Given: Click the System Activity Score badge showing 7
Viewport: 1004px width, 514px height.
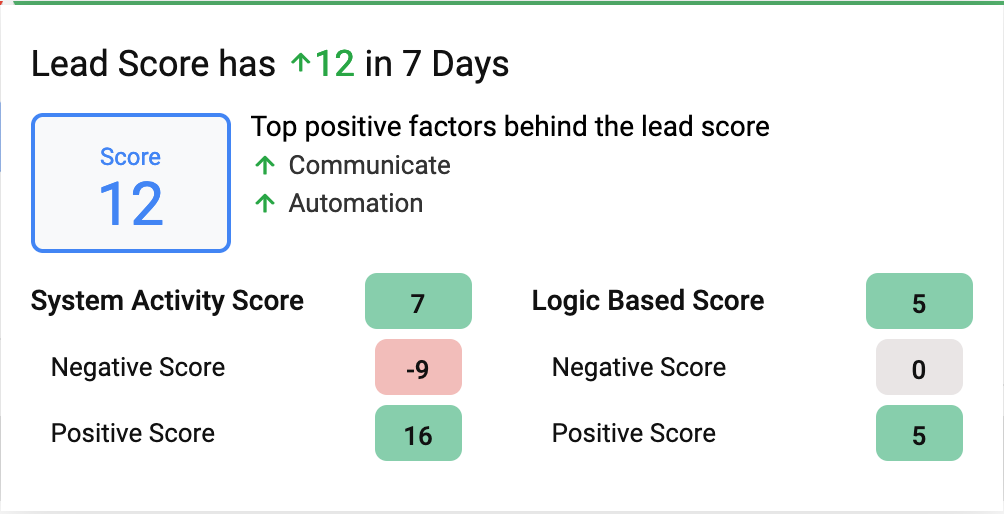Looking at the screenshot, I should [418, 301].
